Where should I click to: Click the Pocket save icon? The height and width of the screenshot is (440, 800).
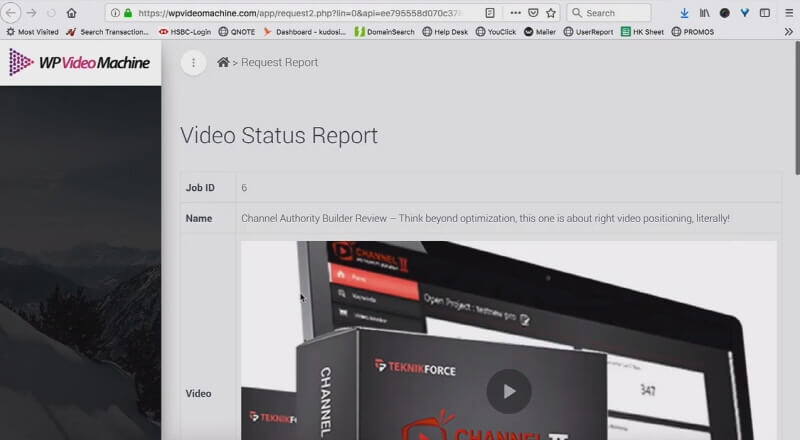coord(533,13)
